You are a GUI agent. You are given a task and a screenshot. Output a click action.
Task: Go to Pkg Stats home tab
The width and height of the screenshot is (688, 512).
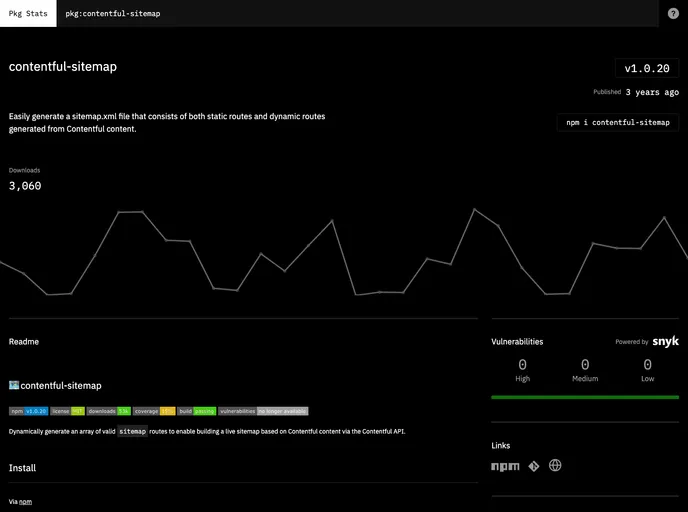(28, 14)
